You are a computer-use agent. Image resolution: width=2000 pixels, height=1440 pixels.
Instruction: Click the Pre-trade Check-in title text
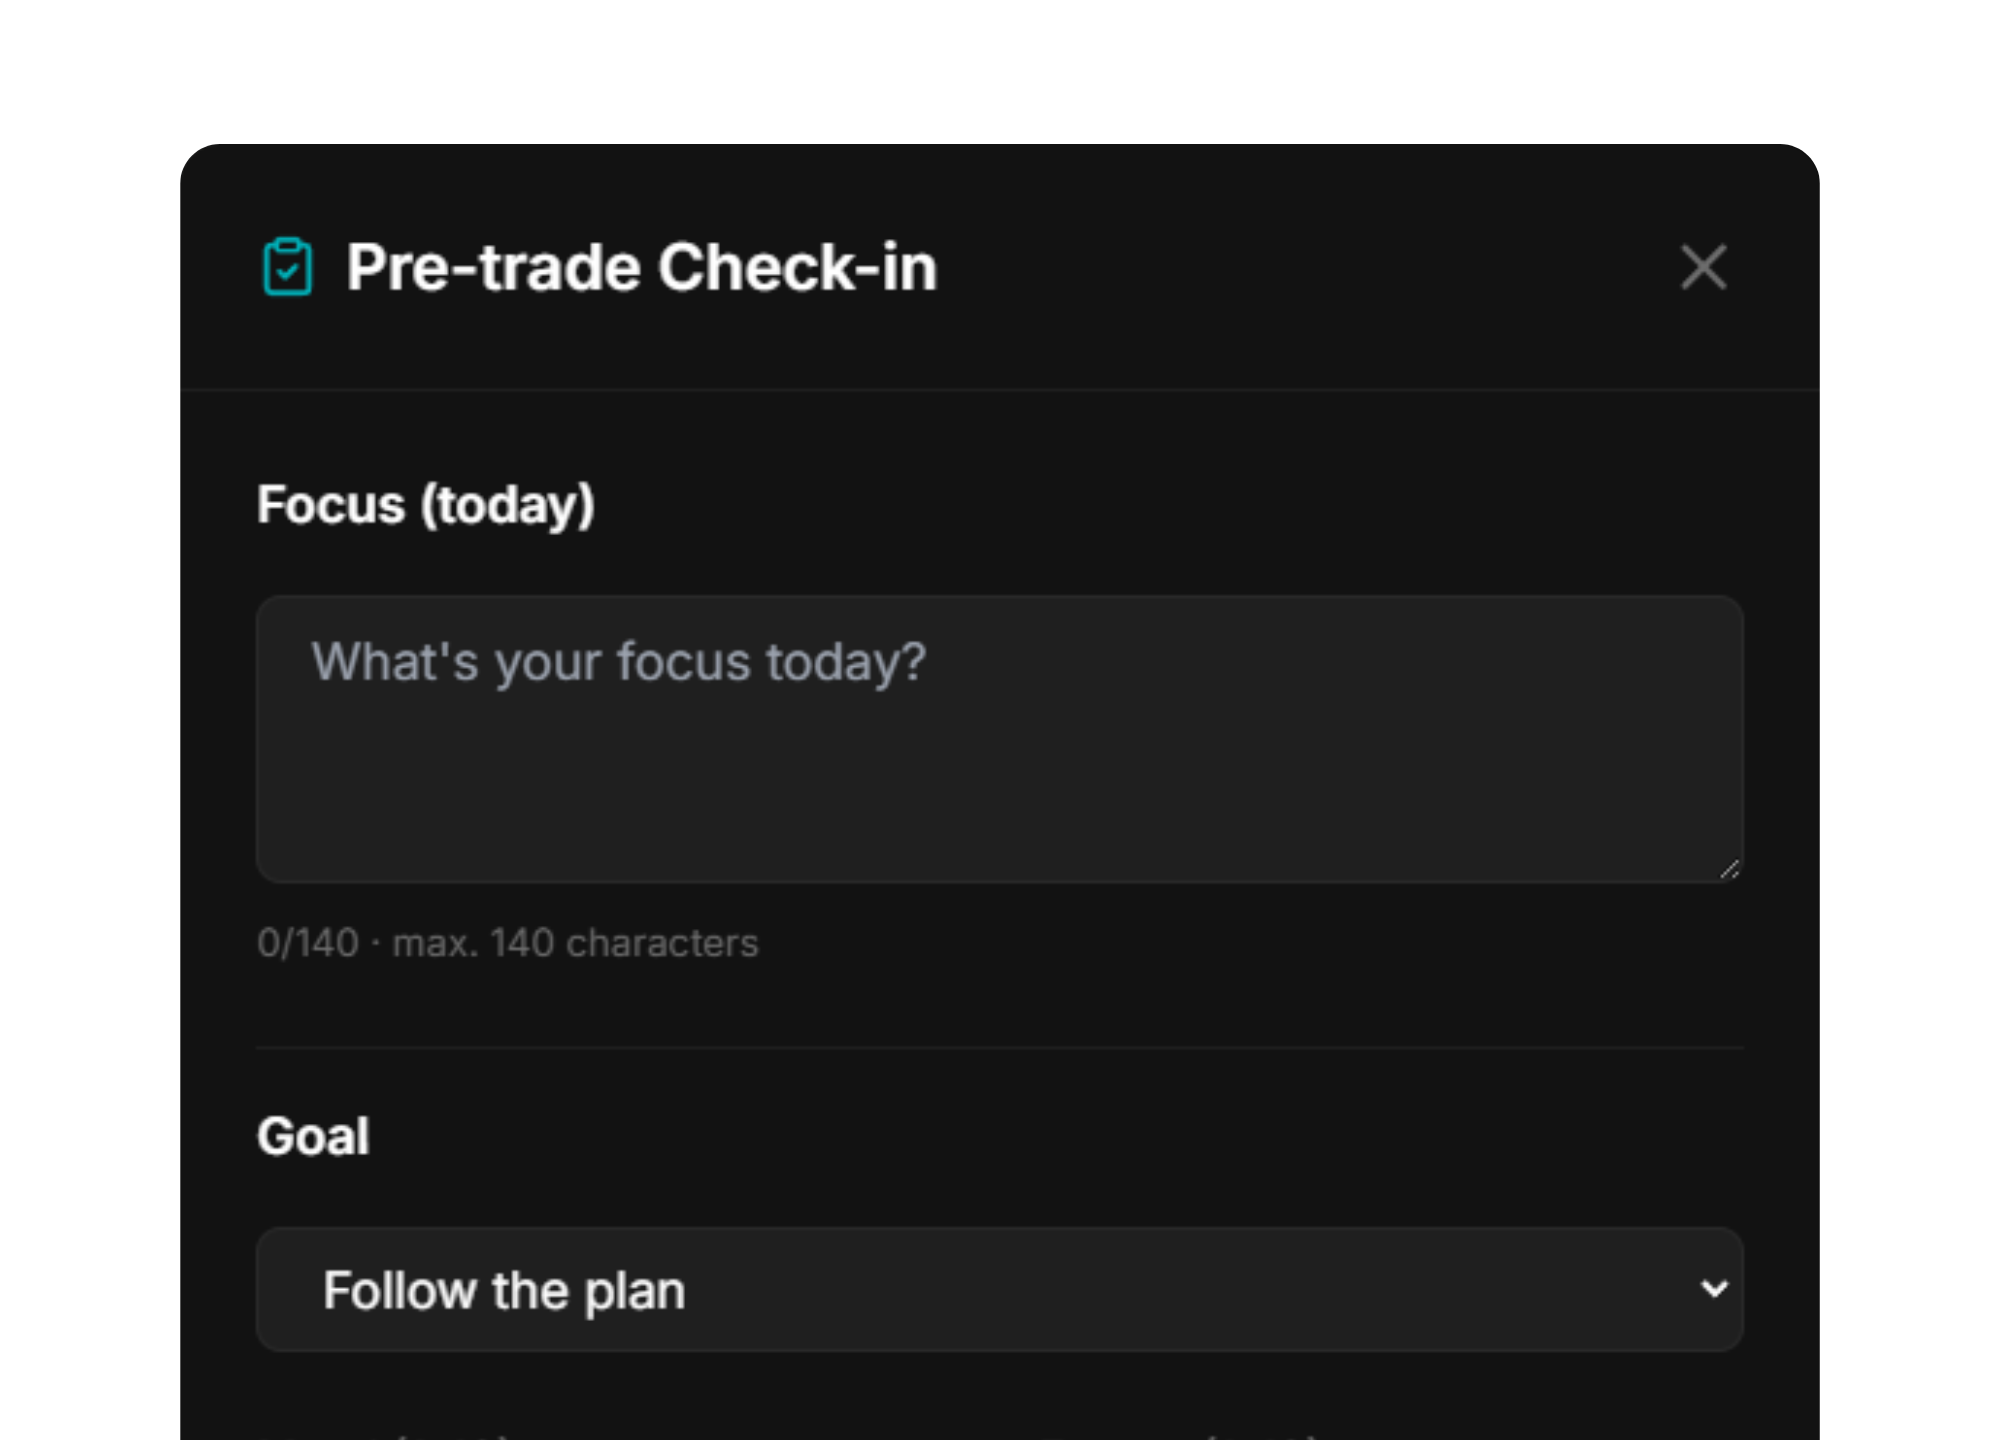(x=640, y=267)
